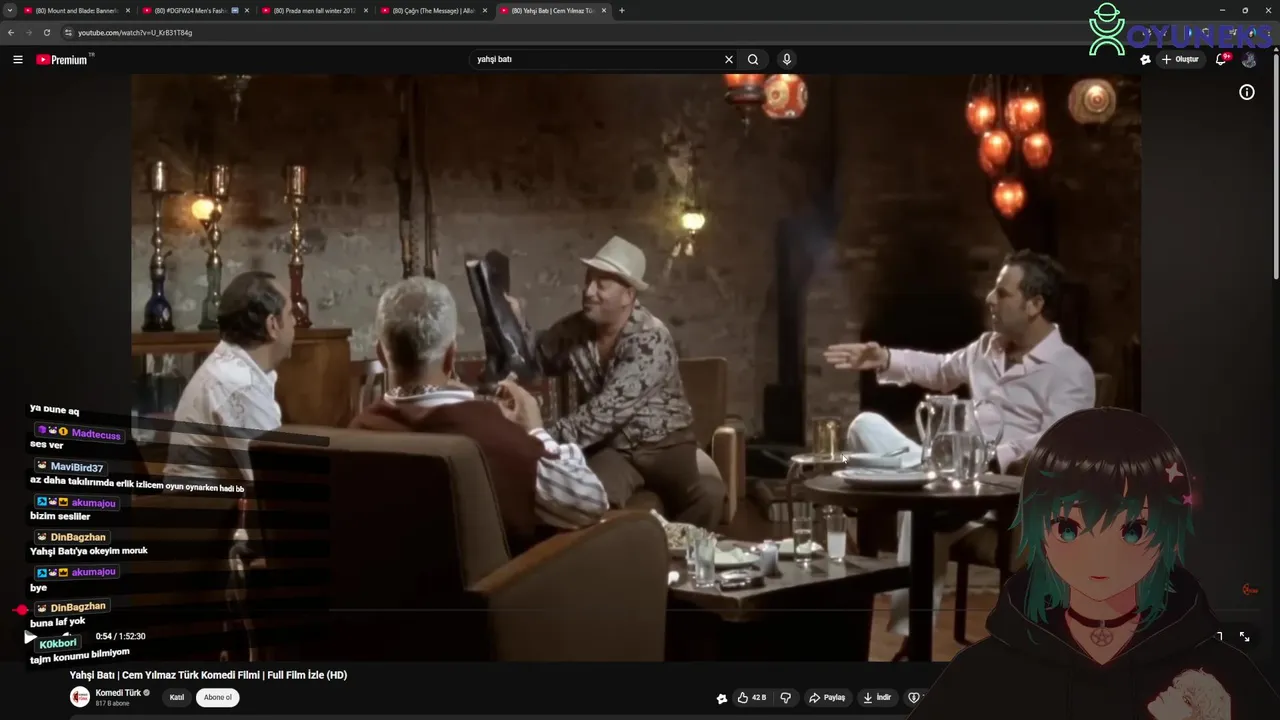Open account avatar menu
The height and width of the screenshot is (720, 1280).
click(1249, 60)
